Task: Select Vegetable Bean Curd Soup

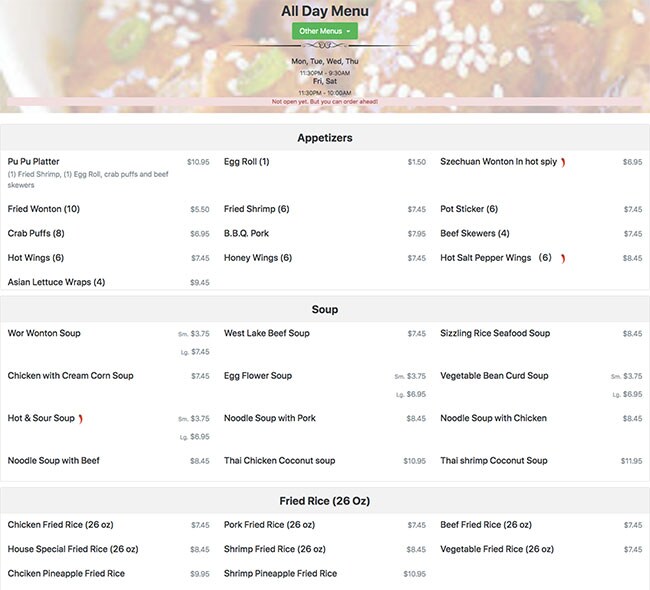Action: (x=494, y=376)
